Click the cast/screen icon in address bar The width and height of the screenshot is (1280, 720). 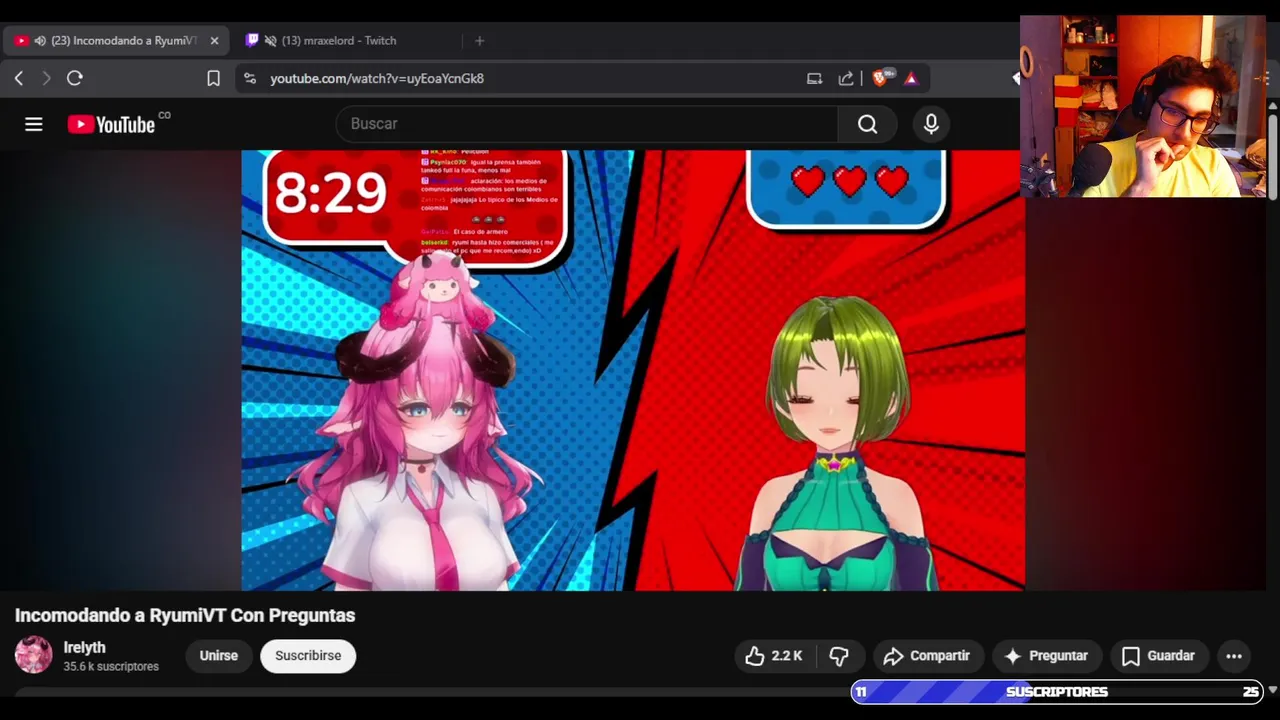[x=814, y=78]
